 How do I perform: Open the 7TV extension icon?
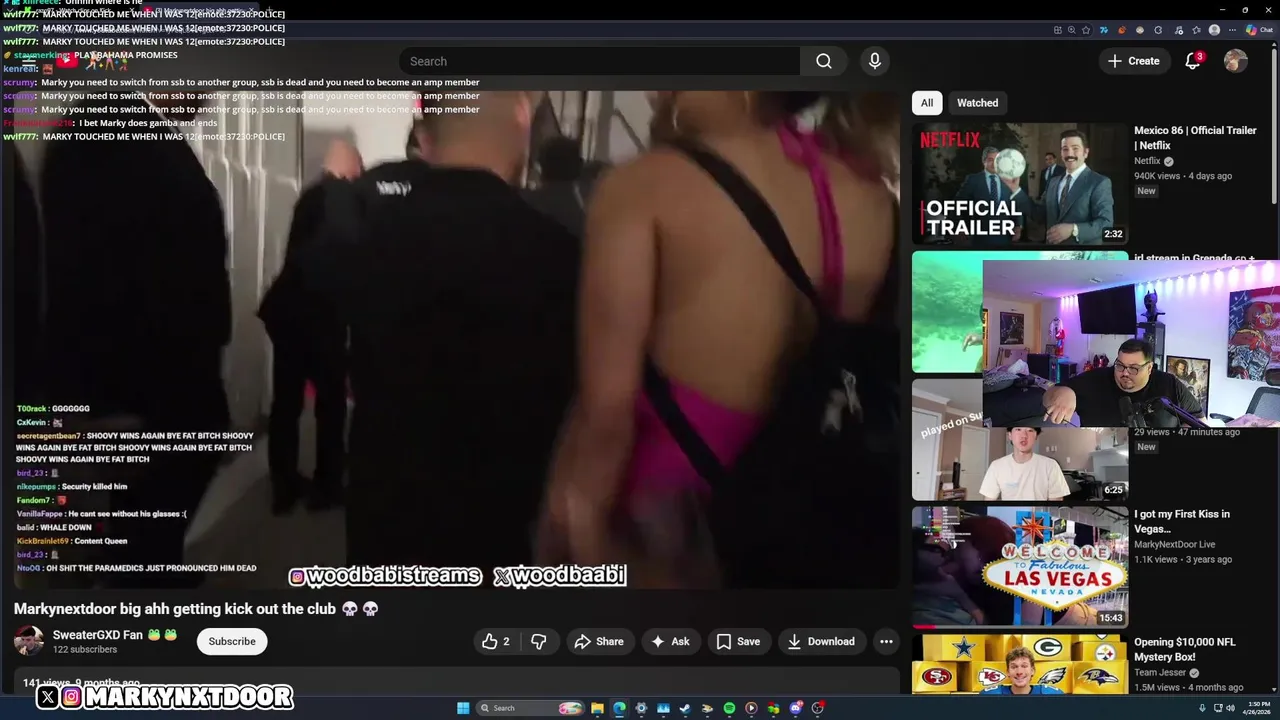click(x=1103, y=30)
